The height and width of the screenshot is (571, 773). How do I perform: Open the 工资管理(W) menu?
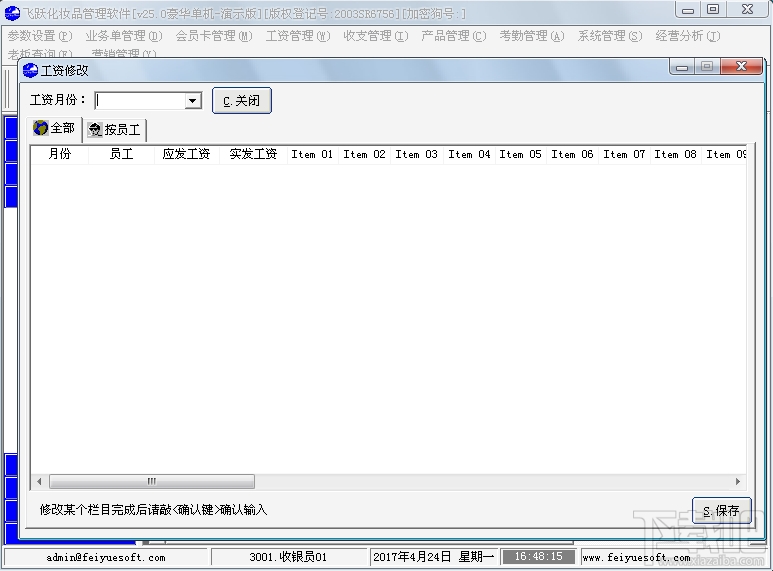tap(298, 36)
